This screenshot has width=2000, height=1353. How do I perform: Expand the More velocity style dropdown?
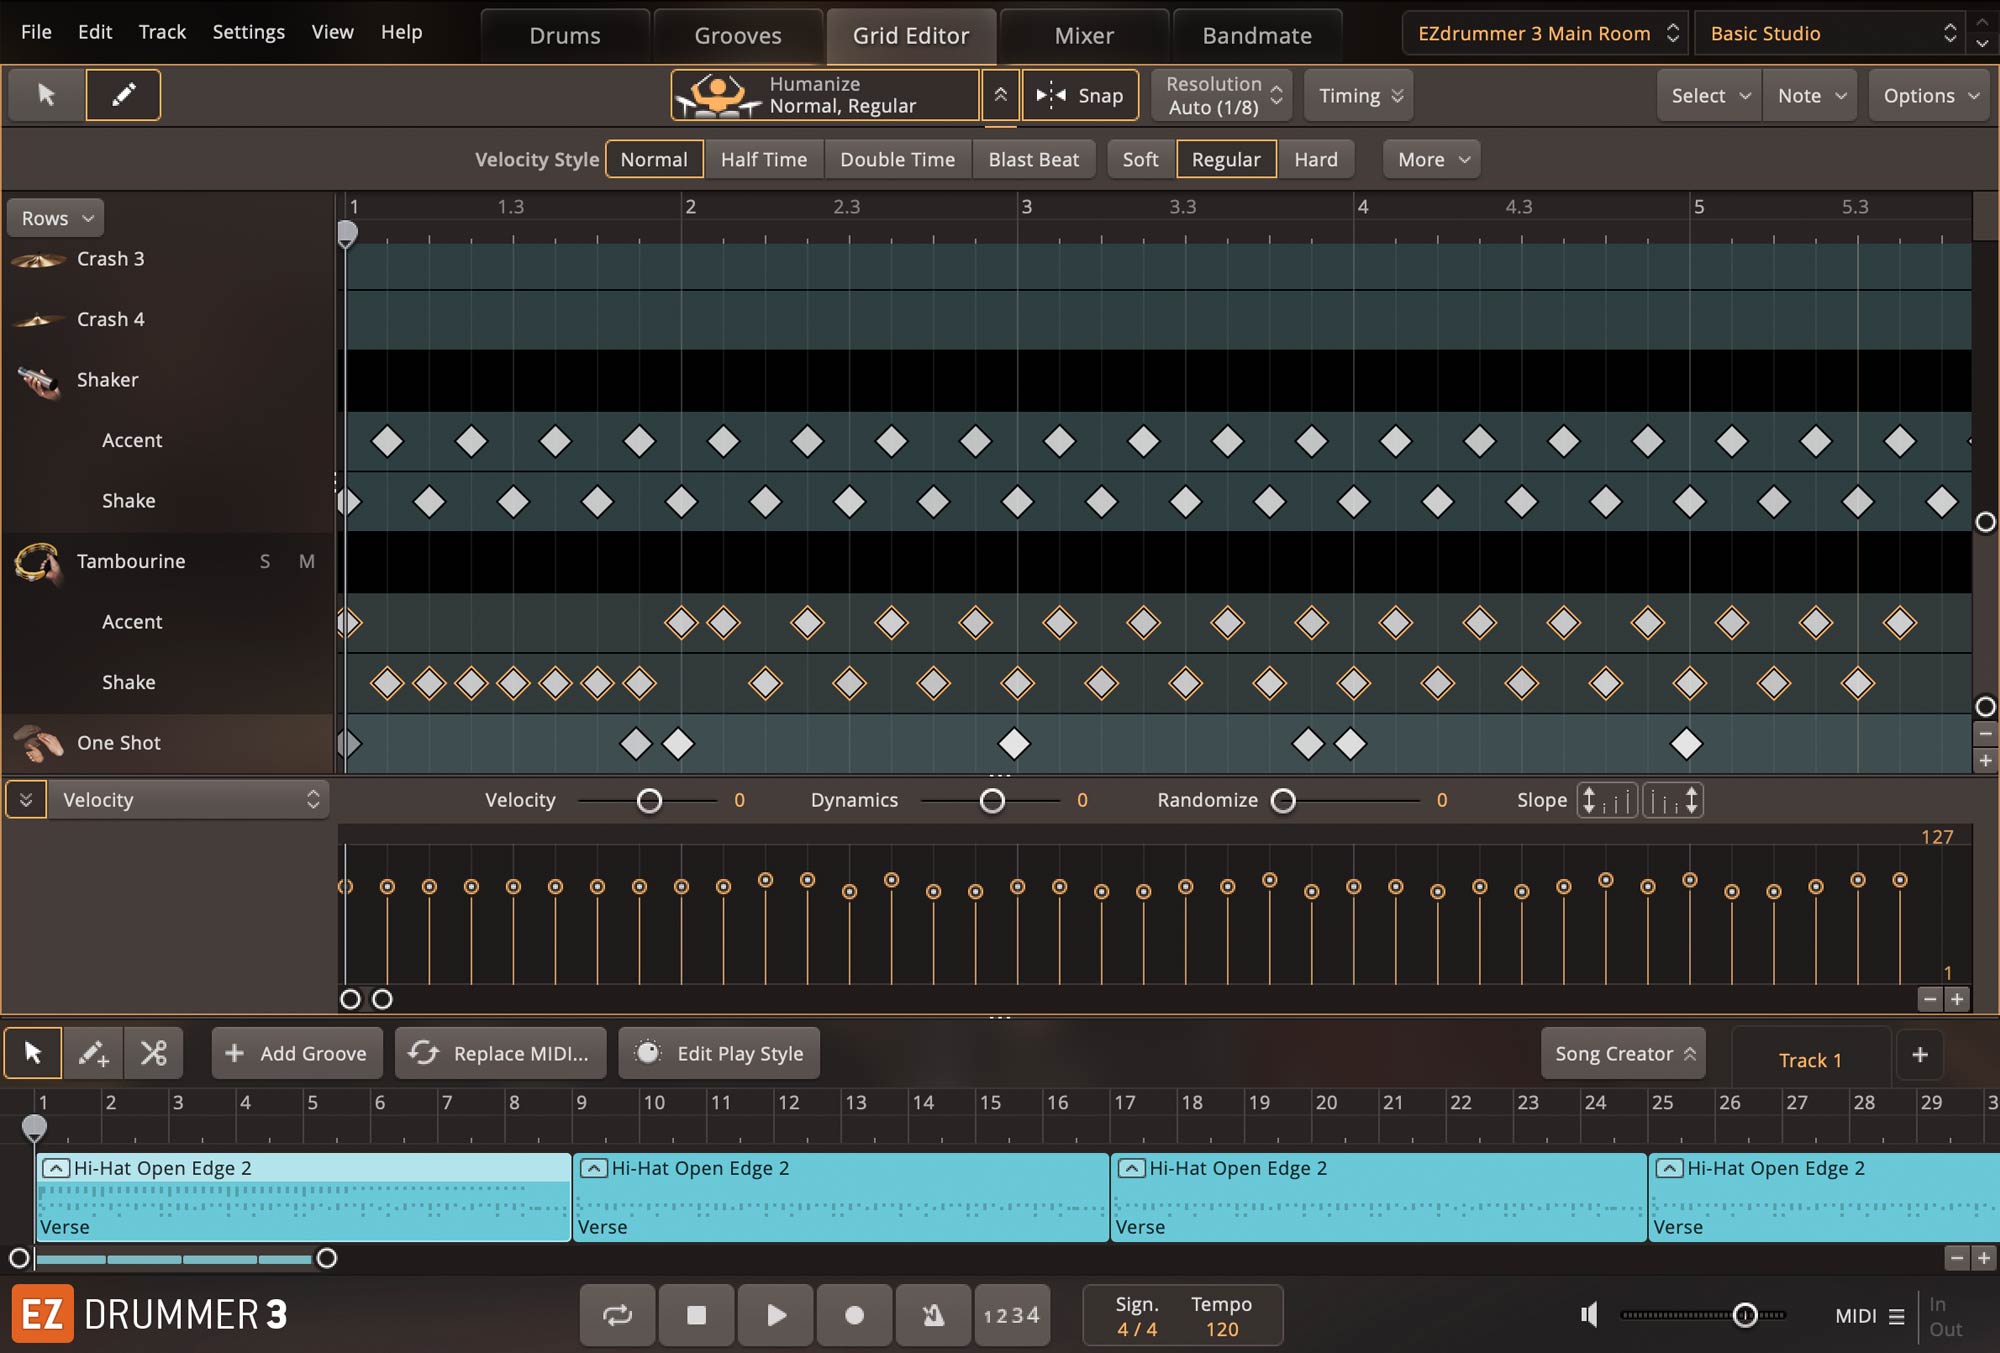coord(1431,159)
